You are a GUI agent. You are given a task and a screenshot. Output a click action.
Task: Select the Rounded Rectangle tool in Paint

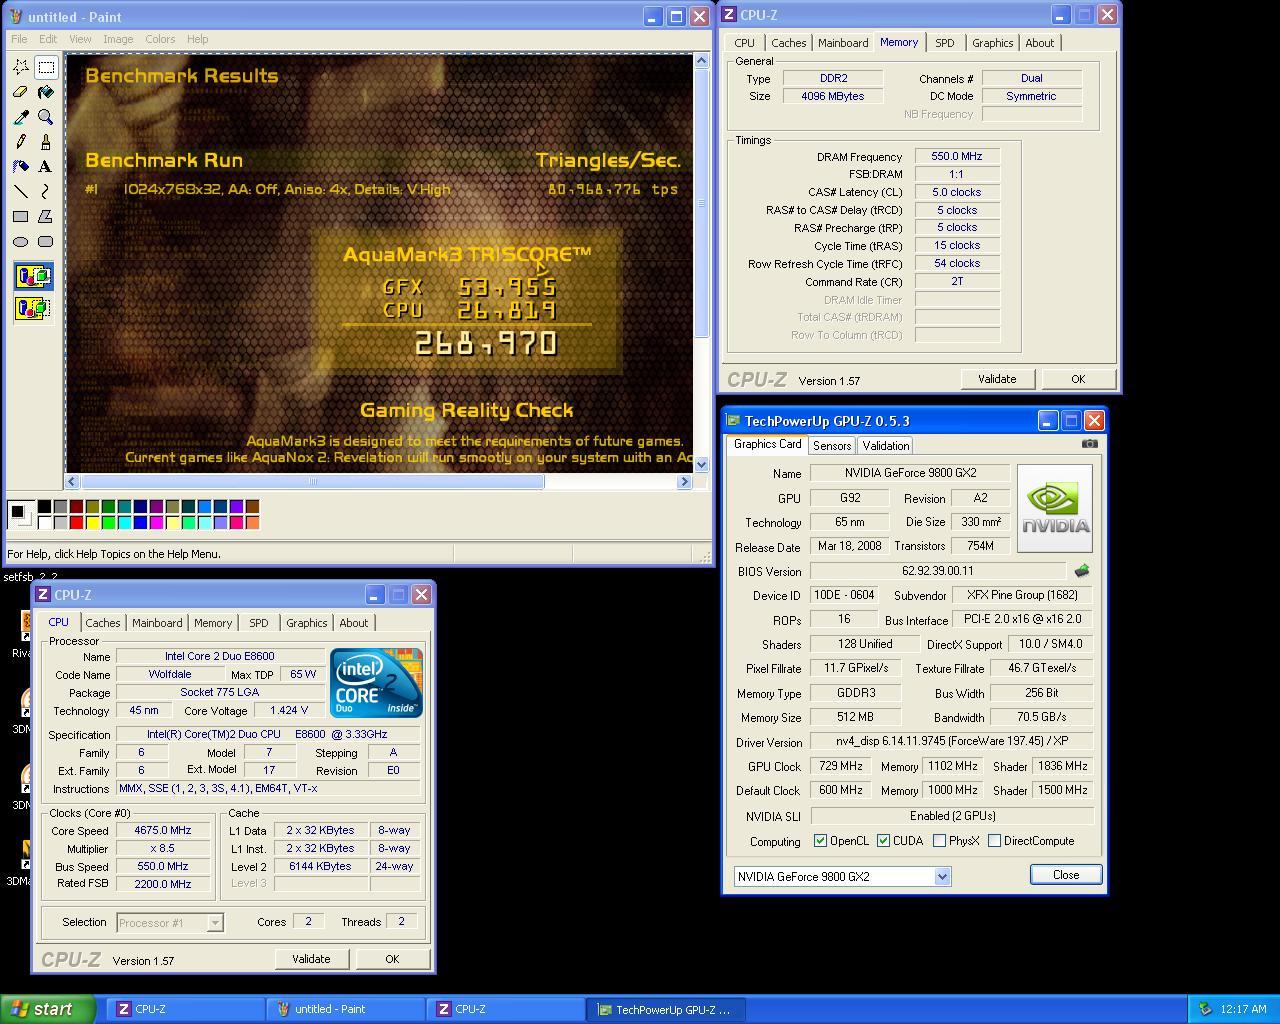[46, 241]
